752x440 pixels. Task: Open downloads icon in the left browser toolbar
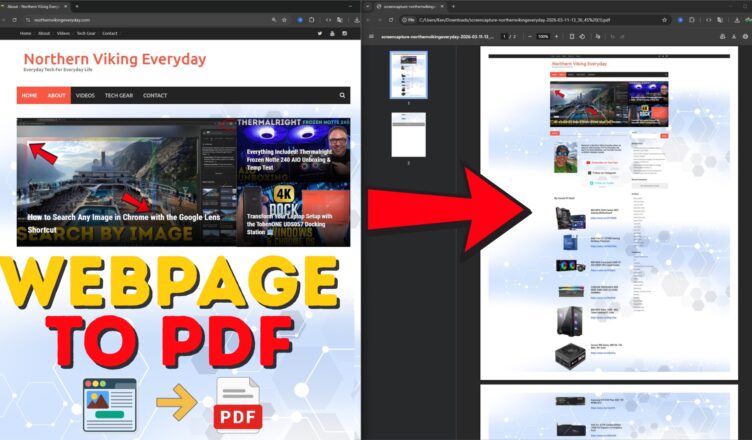click(356, 20)
